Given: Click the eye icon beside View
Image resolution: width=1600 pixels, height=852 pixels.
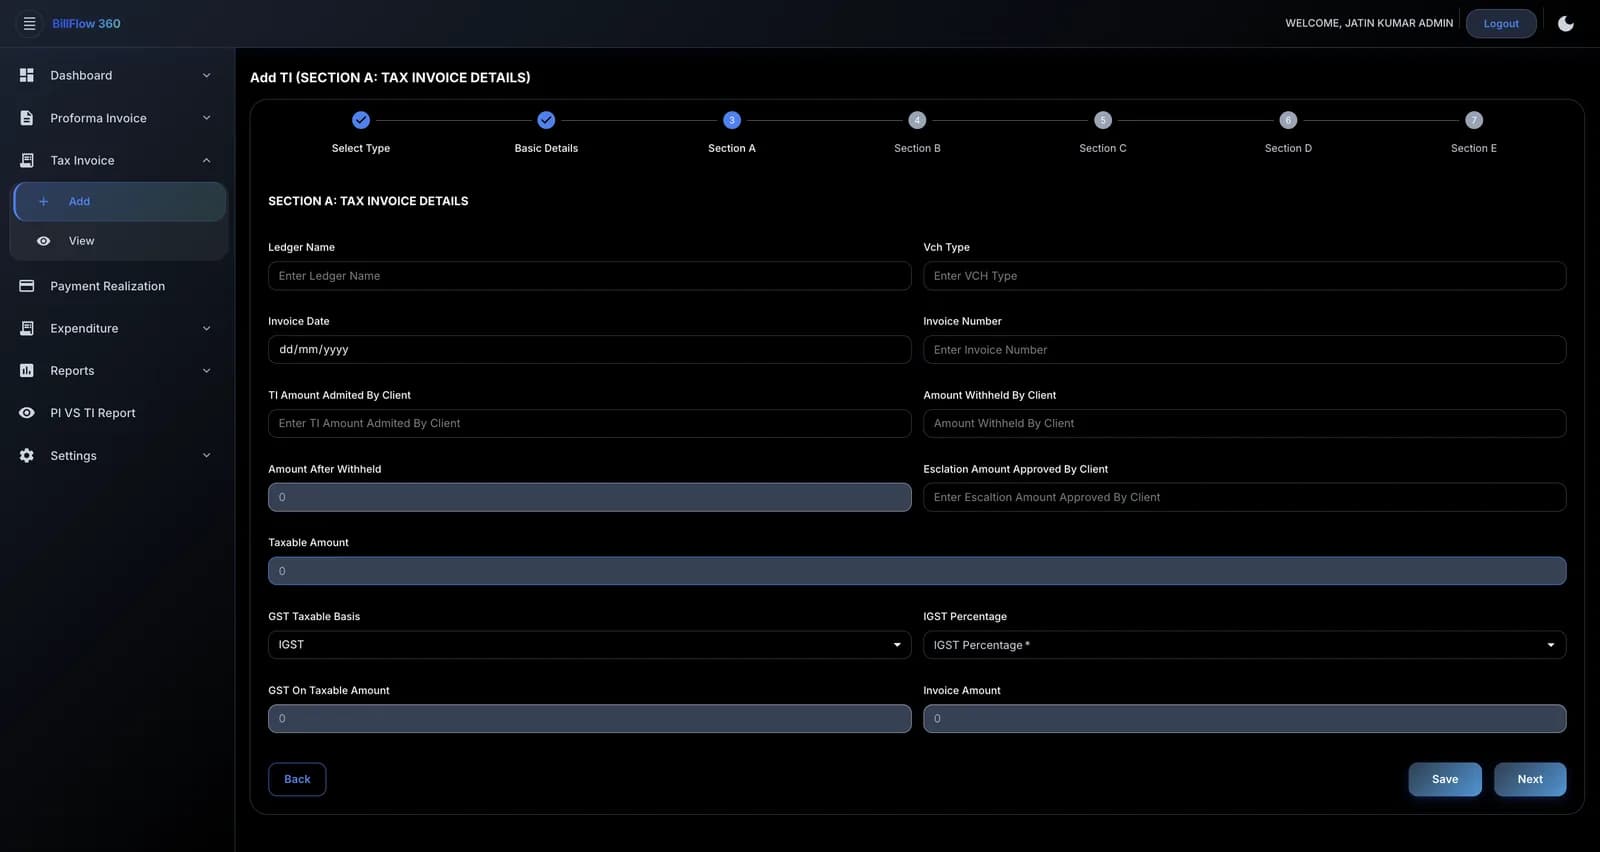Looking at the screenshot, I should point(43,241).
